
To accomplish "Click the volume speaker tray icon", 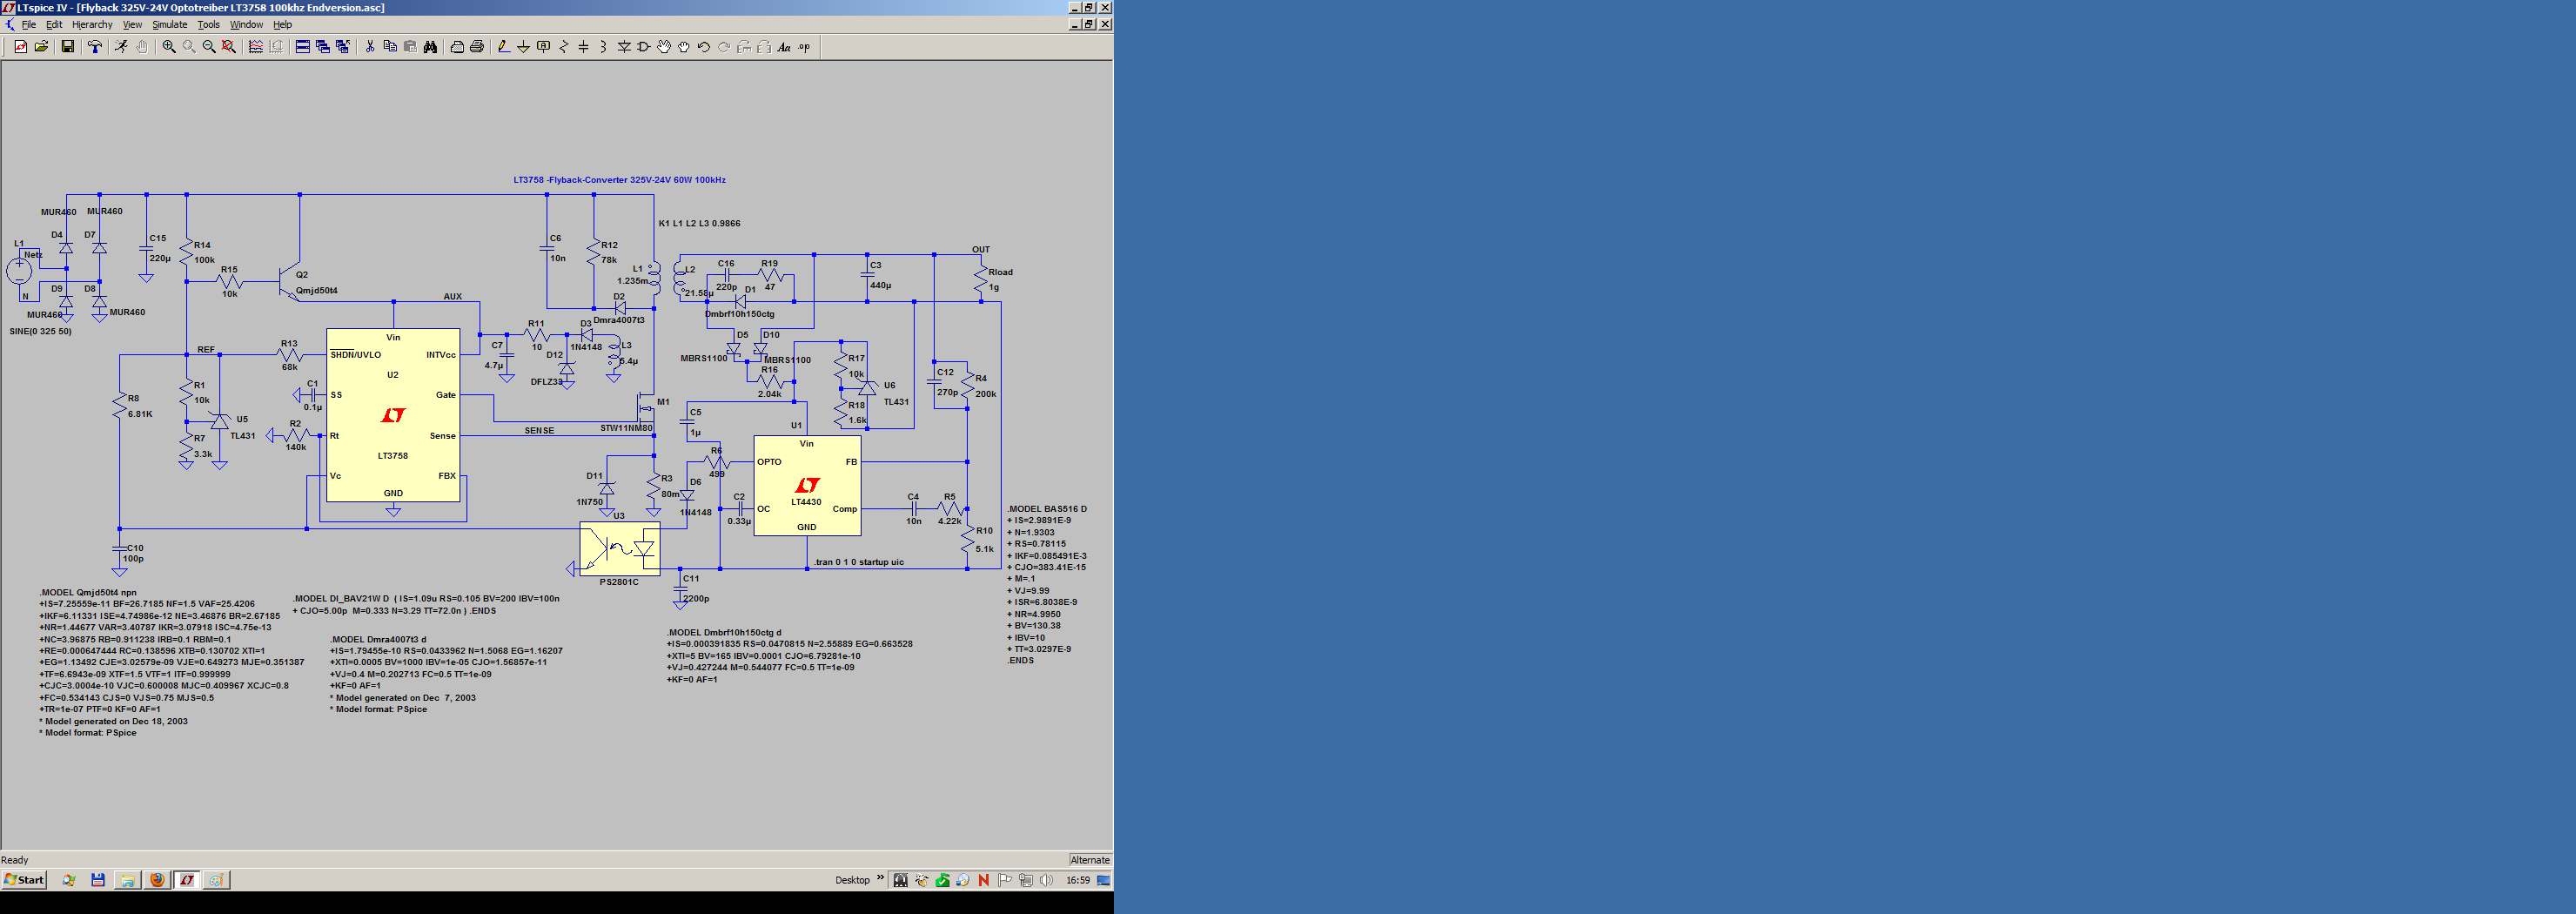I will (1046, 880).
